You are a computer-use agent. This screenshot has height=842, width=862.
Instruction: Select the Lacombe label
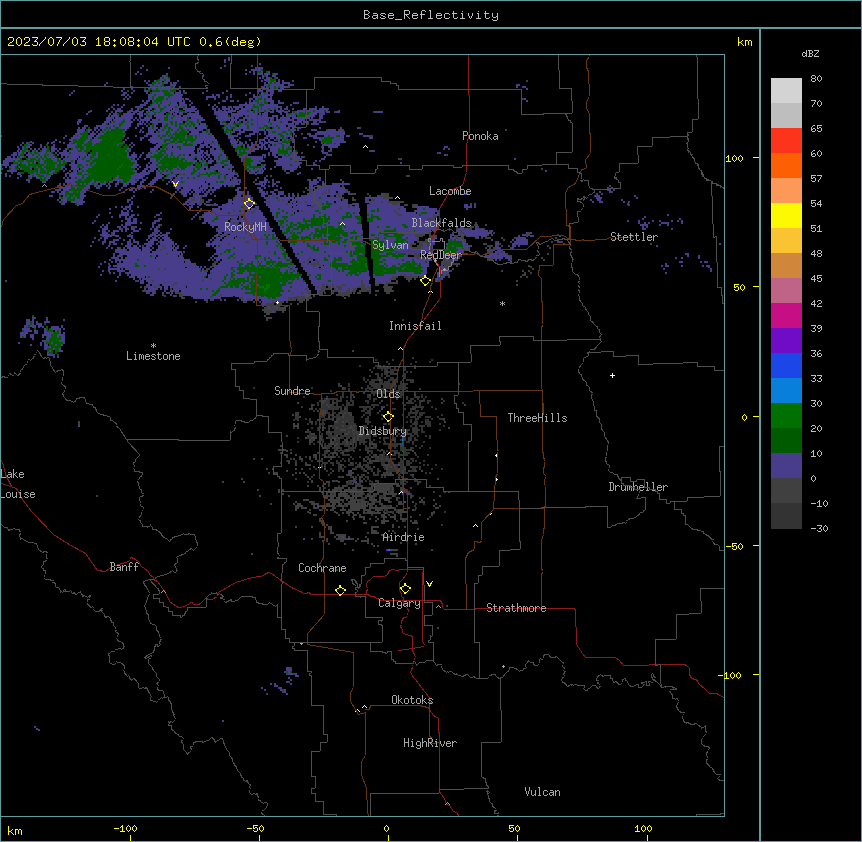click(x=450, y=191)
